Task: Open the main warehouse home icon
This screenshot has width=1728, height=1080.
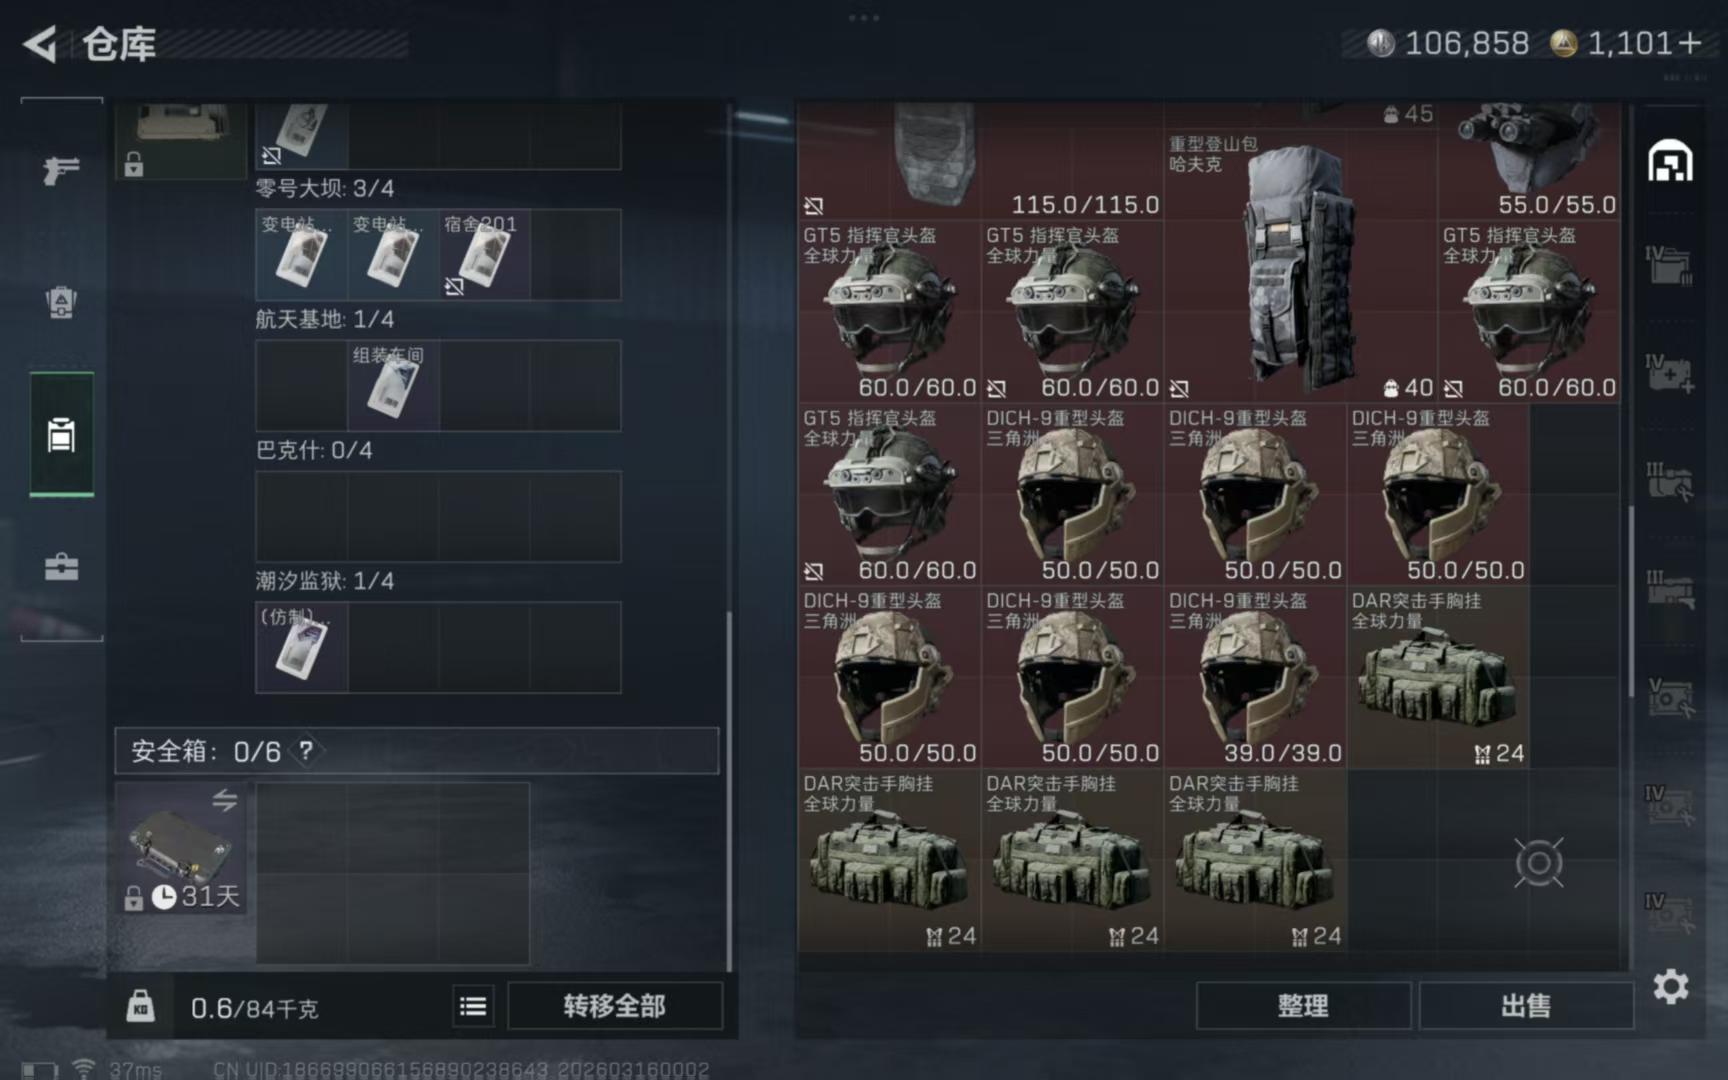Action: pos(1670,161)
